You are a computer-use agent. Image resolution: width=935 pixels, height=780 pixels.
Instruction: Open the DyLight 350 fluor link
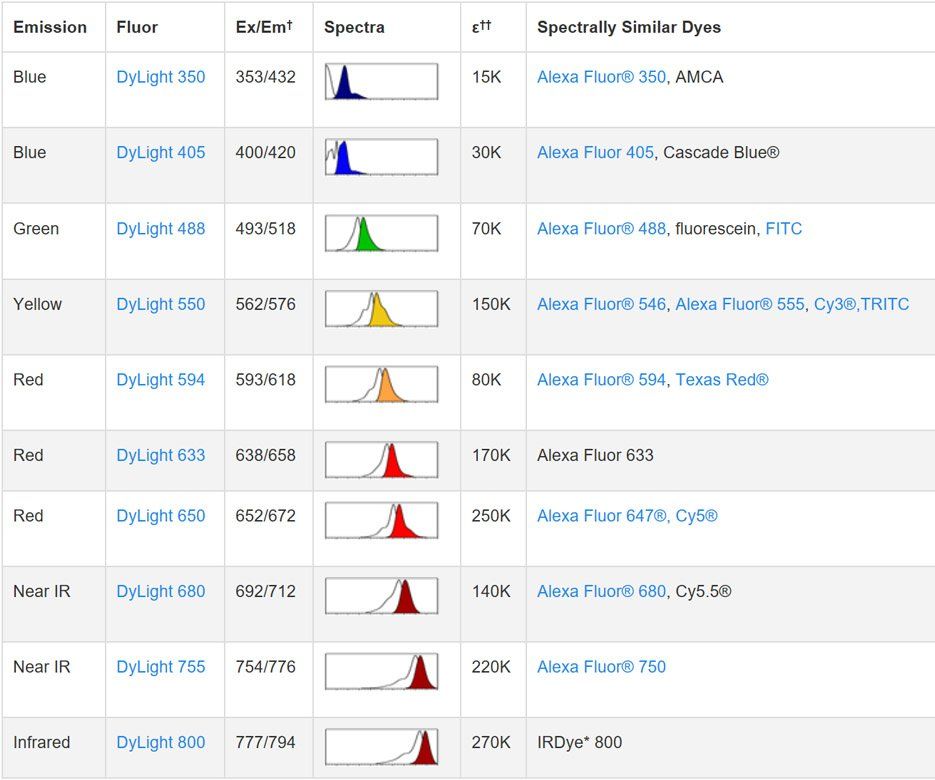point(160,77)
